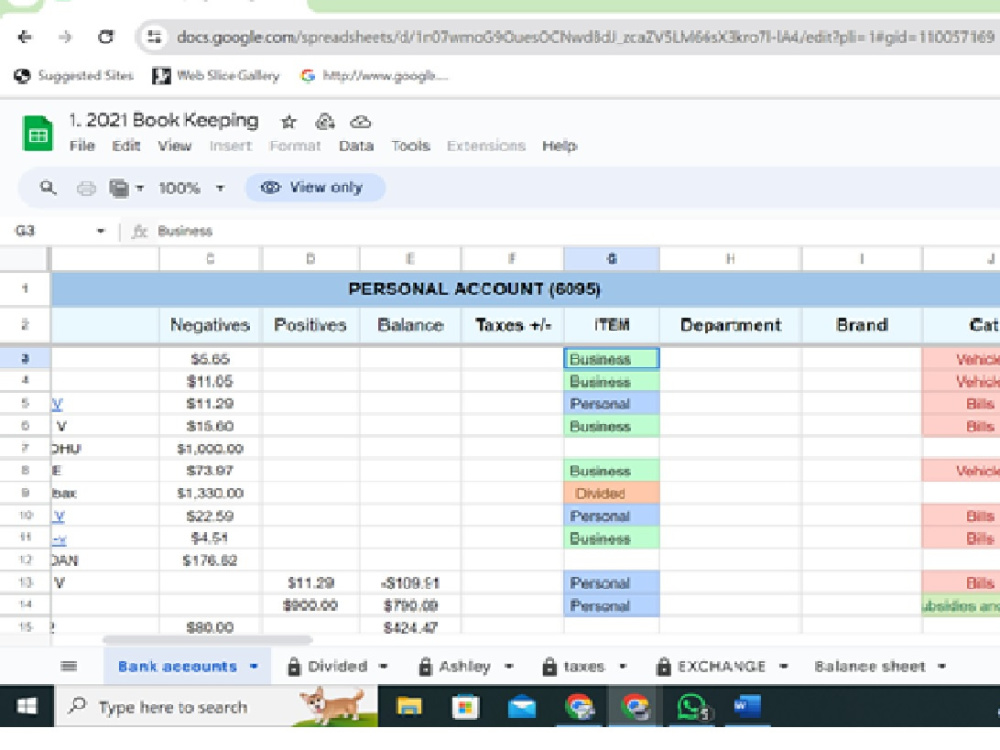
Task: Click the Google Sheets home logo
Action: coord(37,133)
